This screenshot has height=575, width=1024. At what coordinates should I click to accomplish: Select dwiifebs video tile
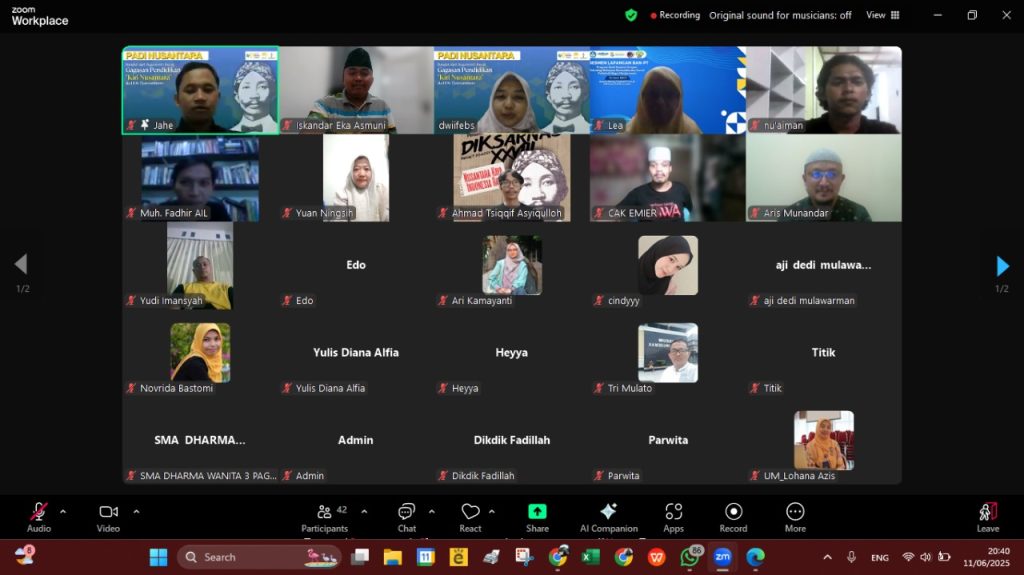click(x=512, y=90)
